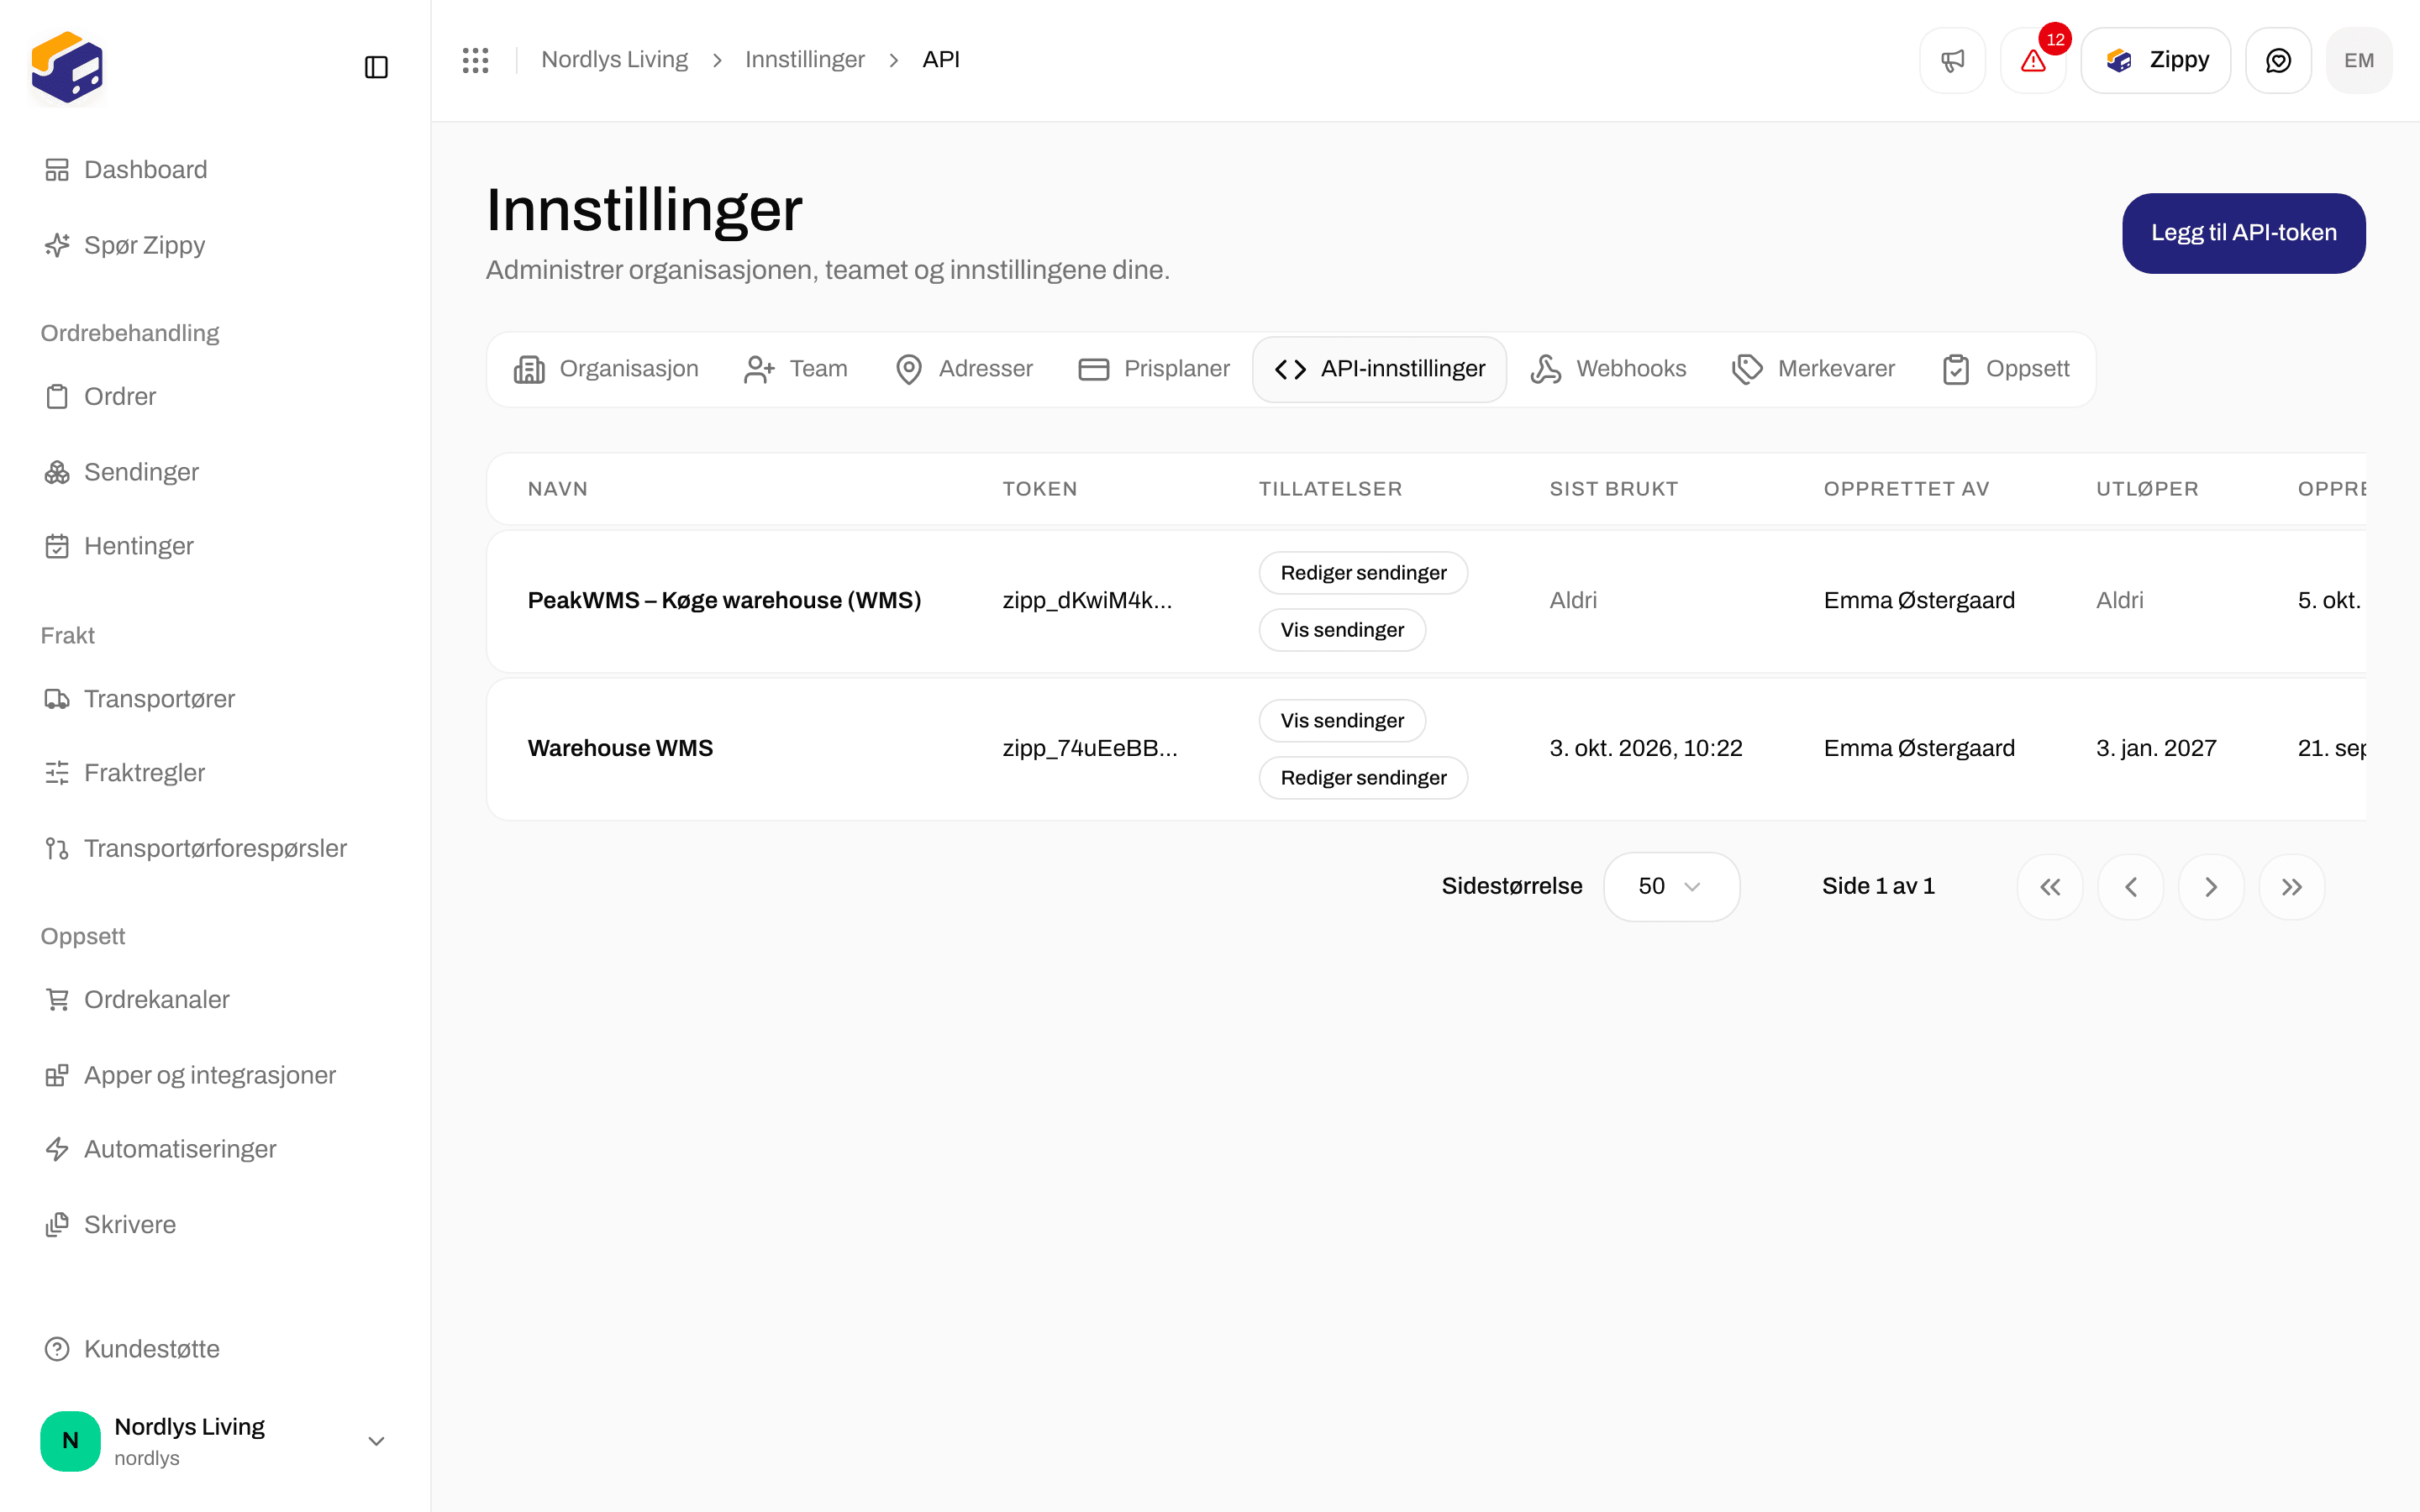Image resolution: width=2420 pixels, height=1512 pixels.
Task: Open the announcements megaphone icon
Action: [1952, 60]
